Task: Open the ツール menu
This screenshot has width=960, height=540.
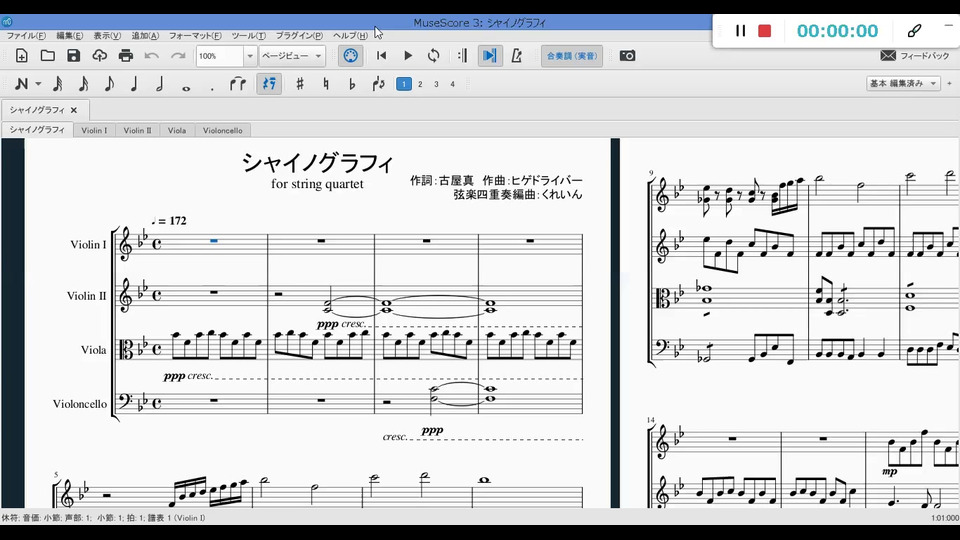Action: pos(248,36)
